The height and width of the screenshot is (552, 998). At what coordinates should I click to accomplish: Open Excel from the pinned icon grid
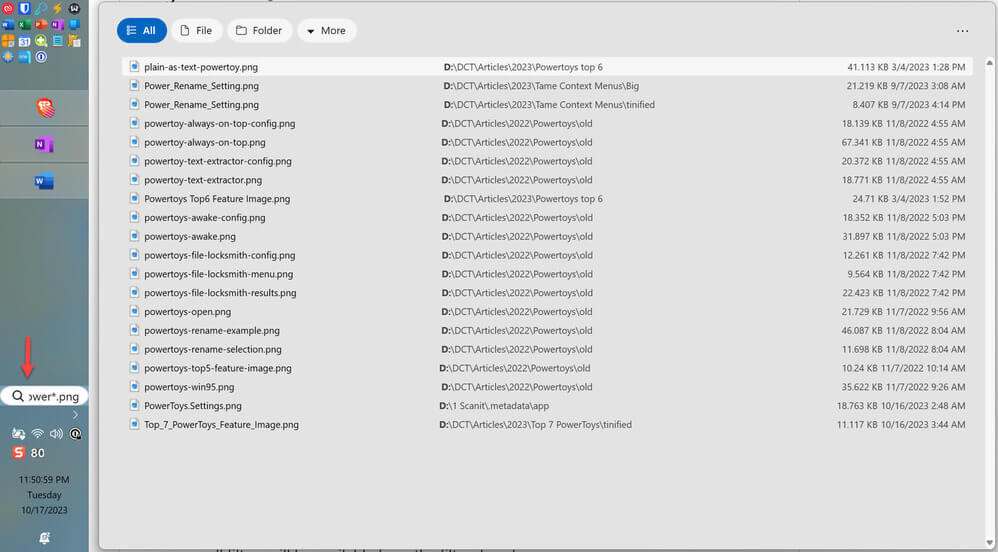point(25,25)
